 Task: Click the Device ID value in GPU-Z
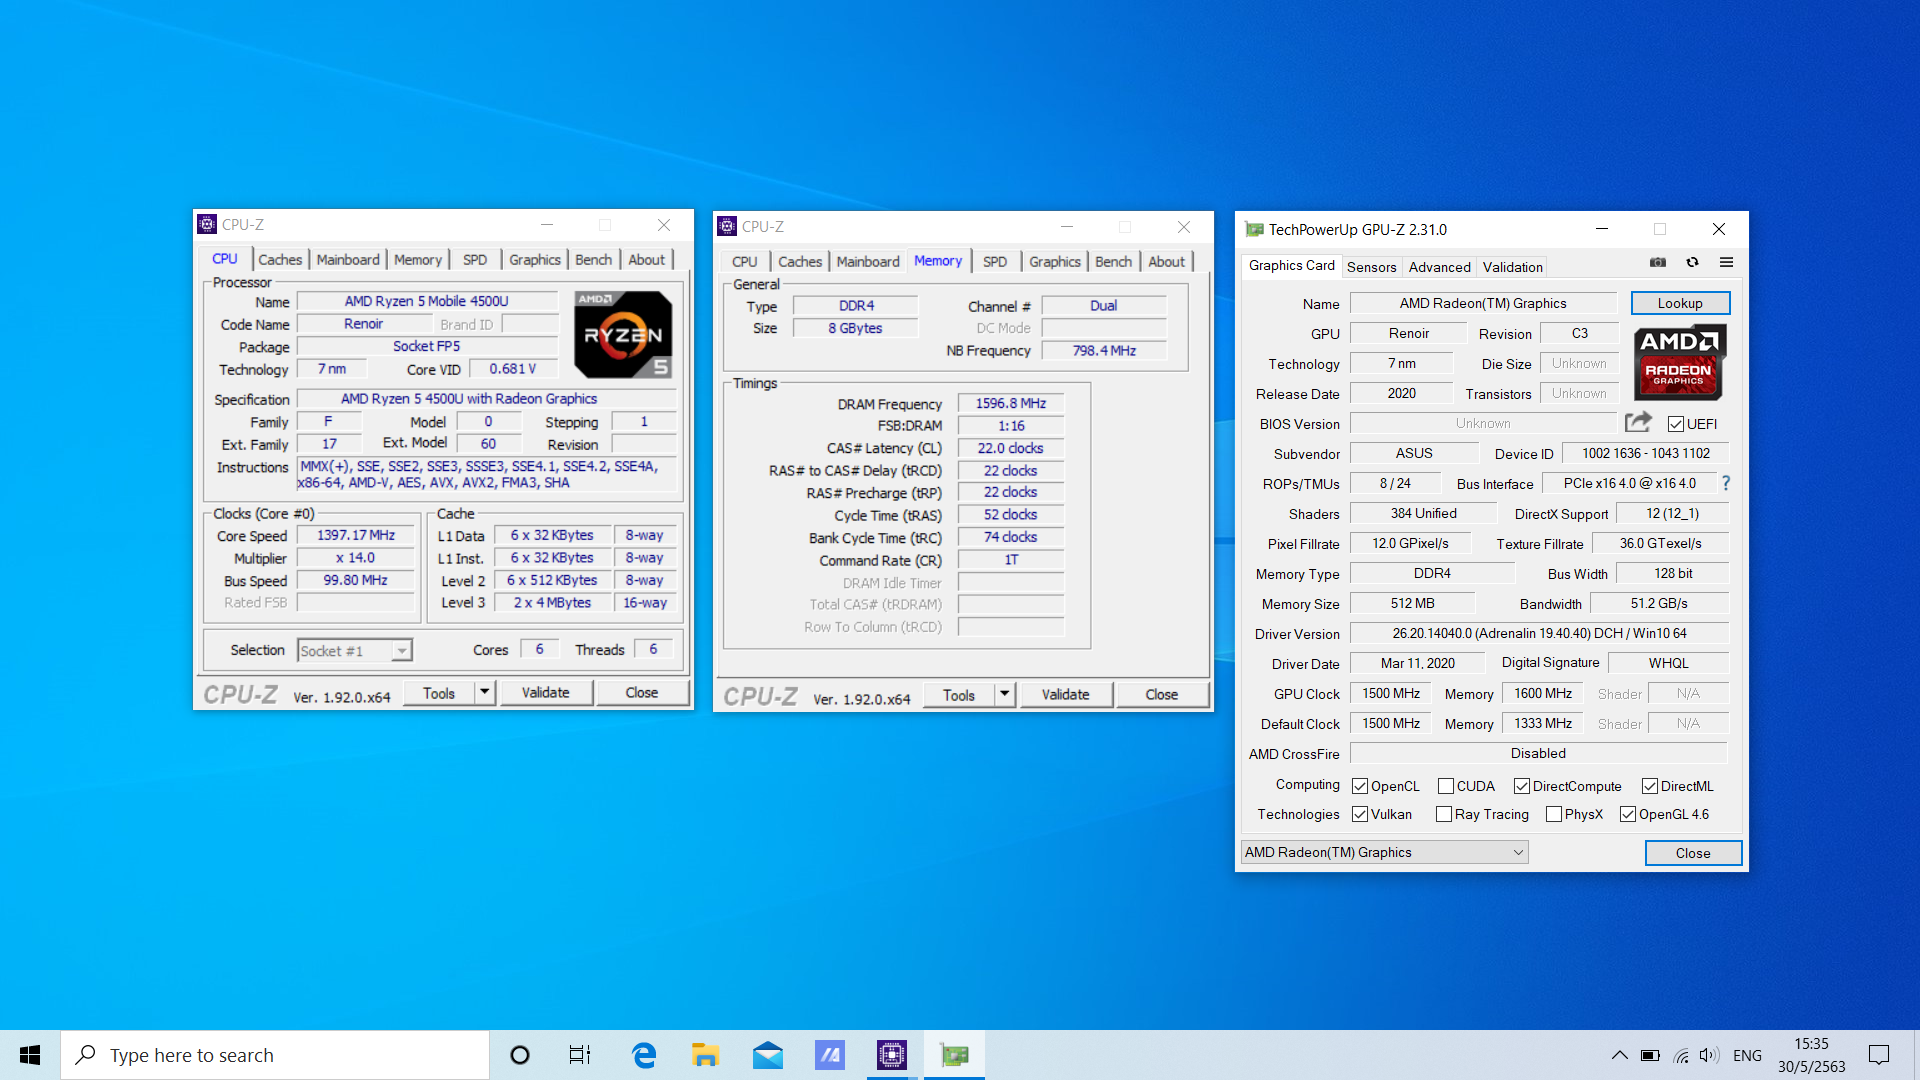1645,453
